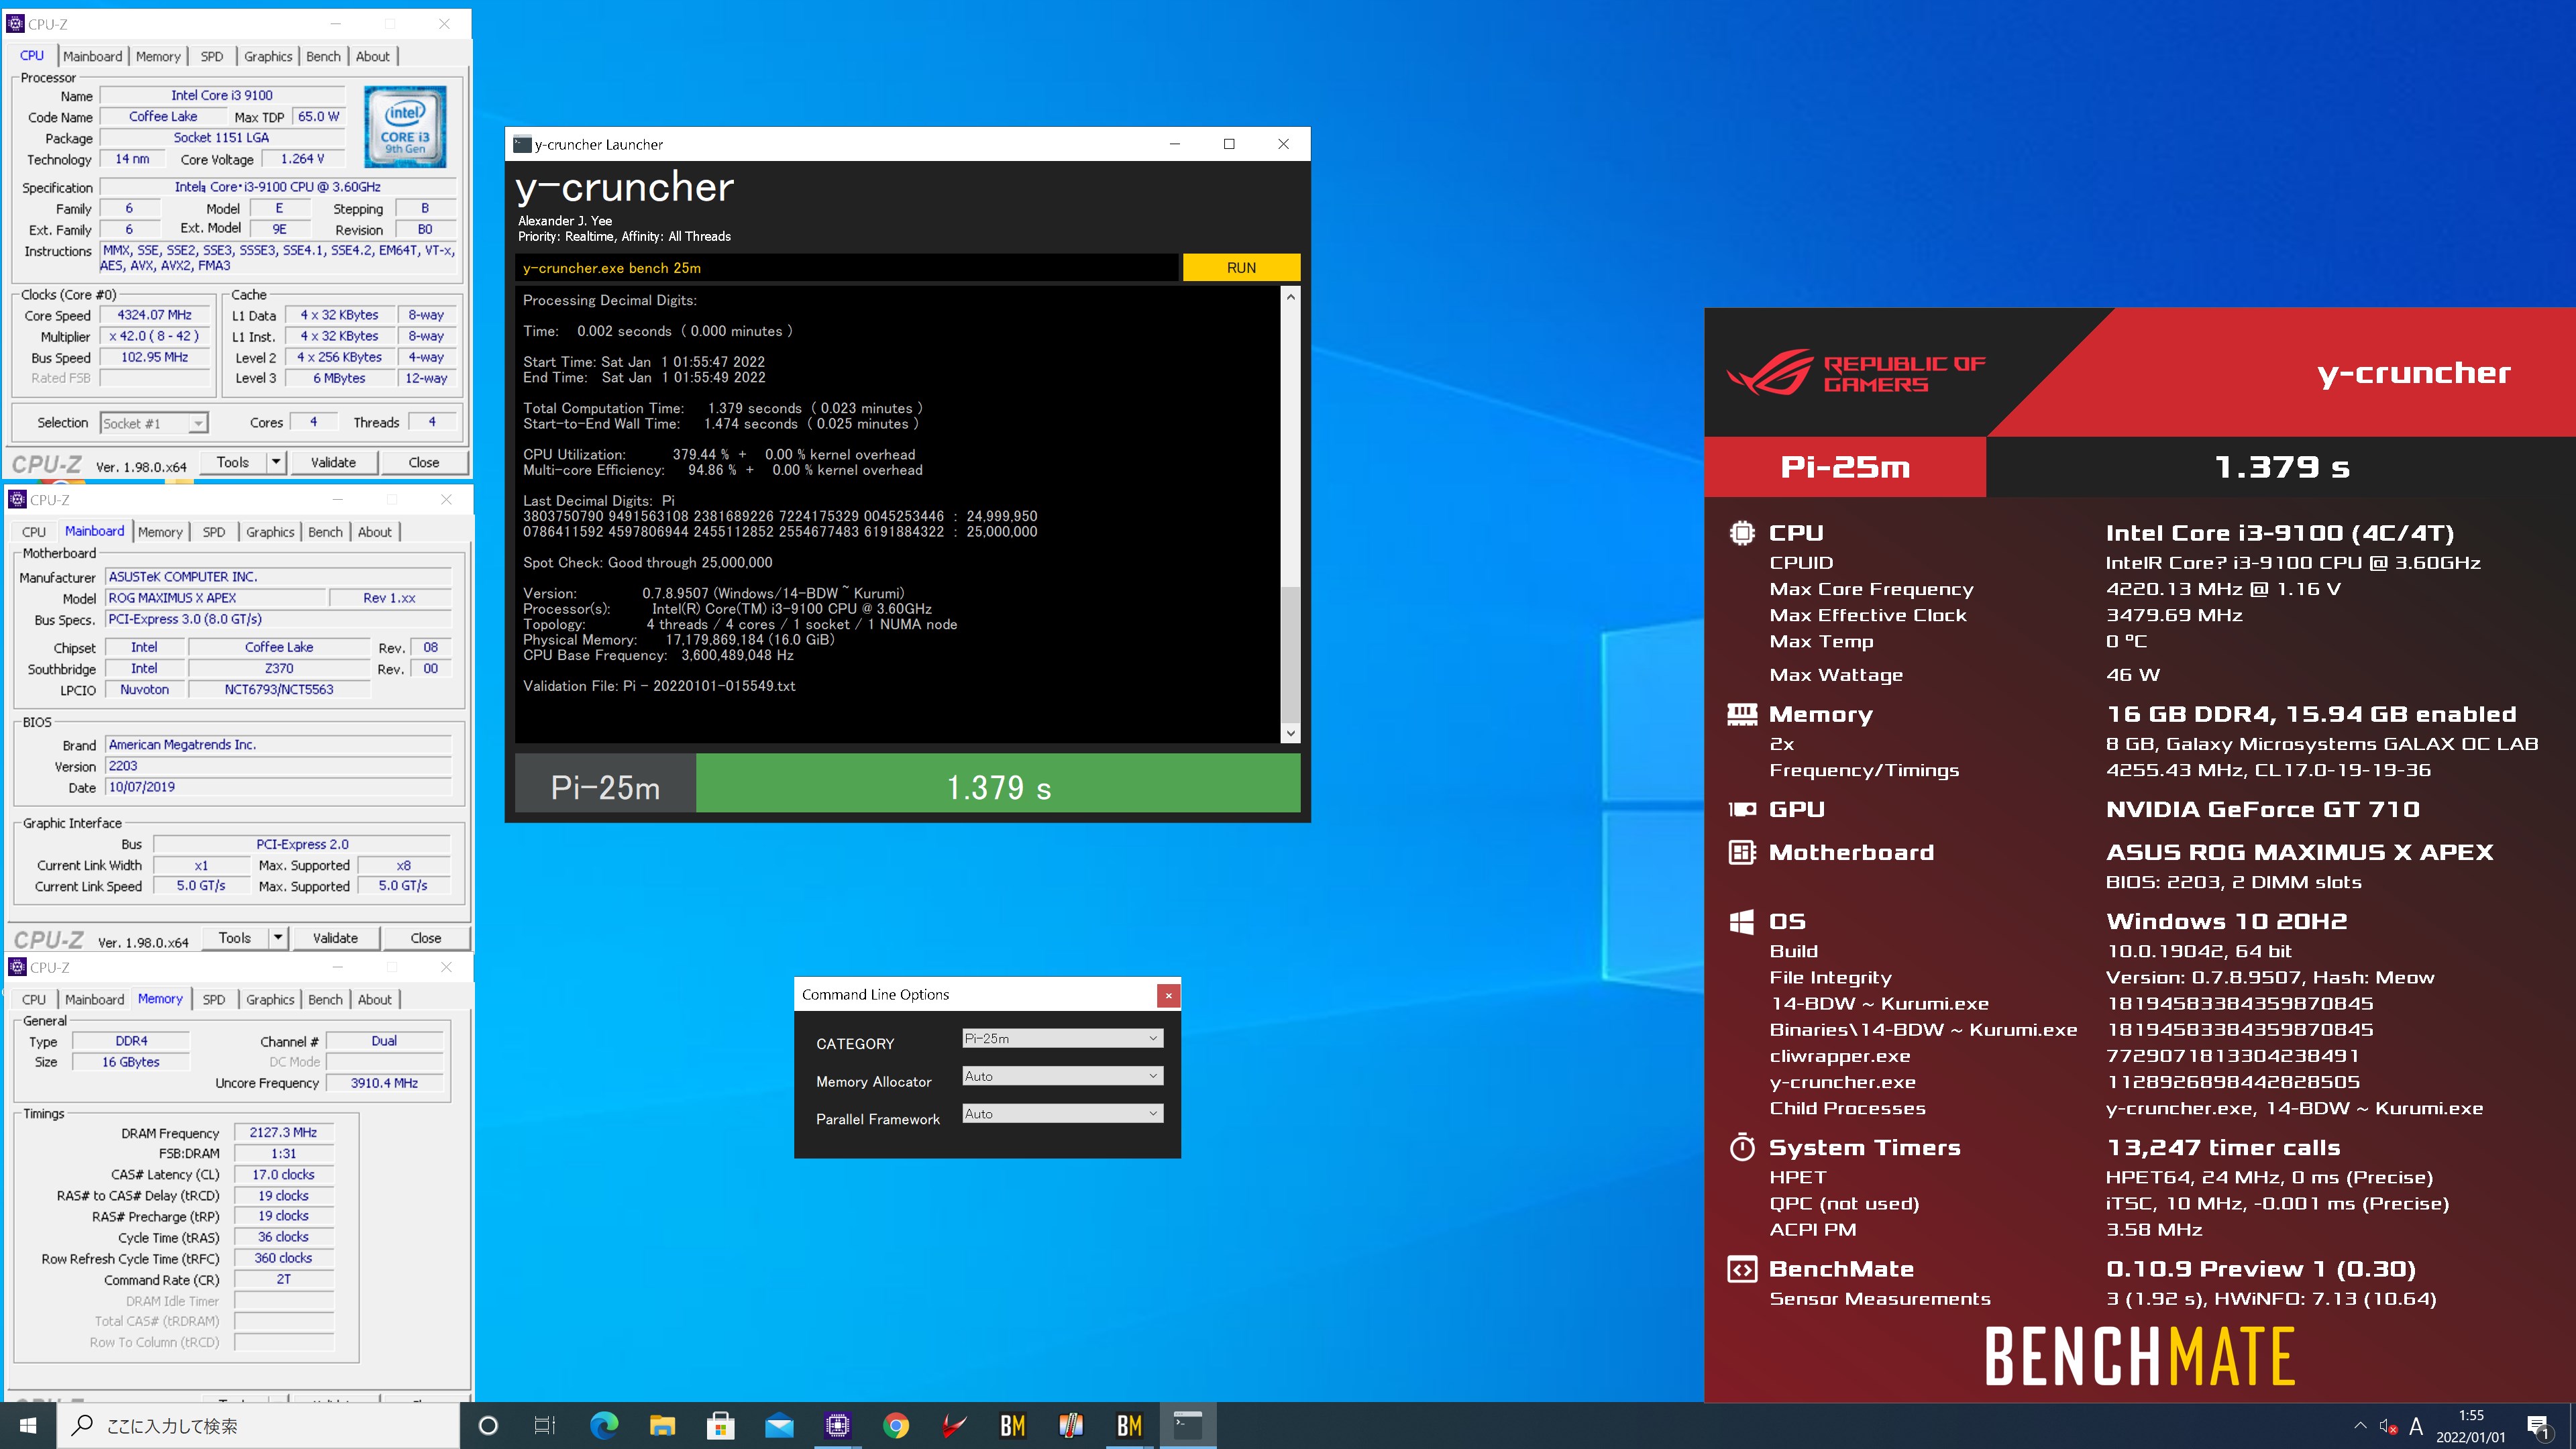The width and height of the screenshot is (2576, 1449).
Task: Open the Mail app in taskbar
Action: [x=779, y=1425]
